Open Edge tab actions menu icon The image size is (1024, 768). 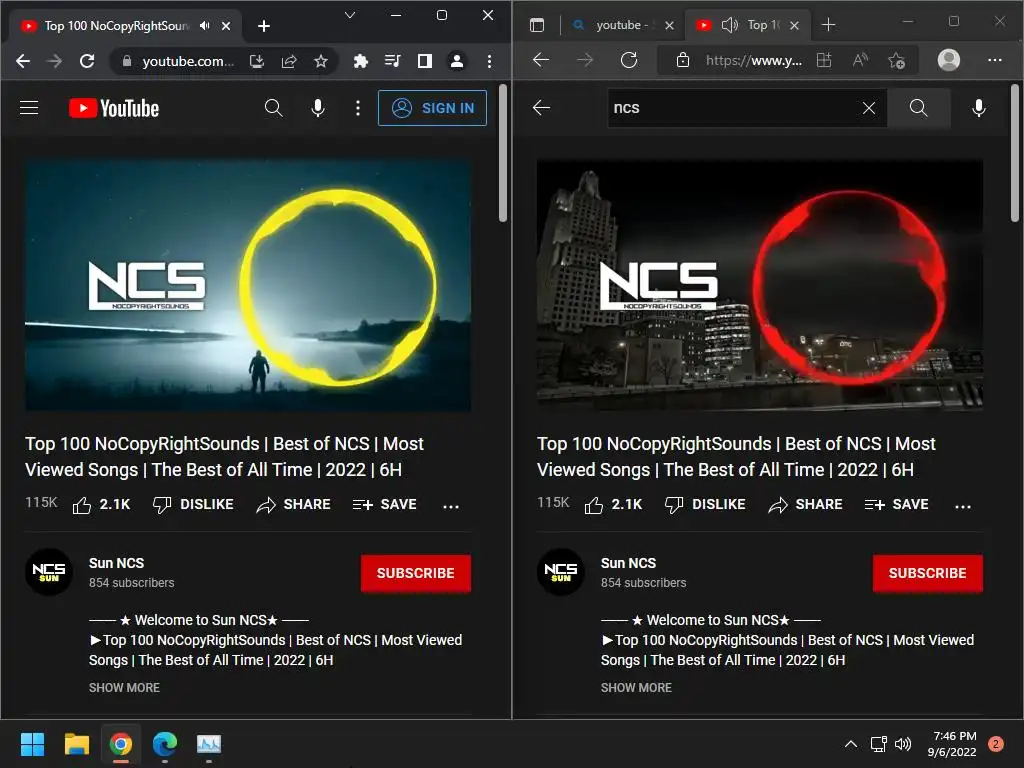[537, 25]
